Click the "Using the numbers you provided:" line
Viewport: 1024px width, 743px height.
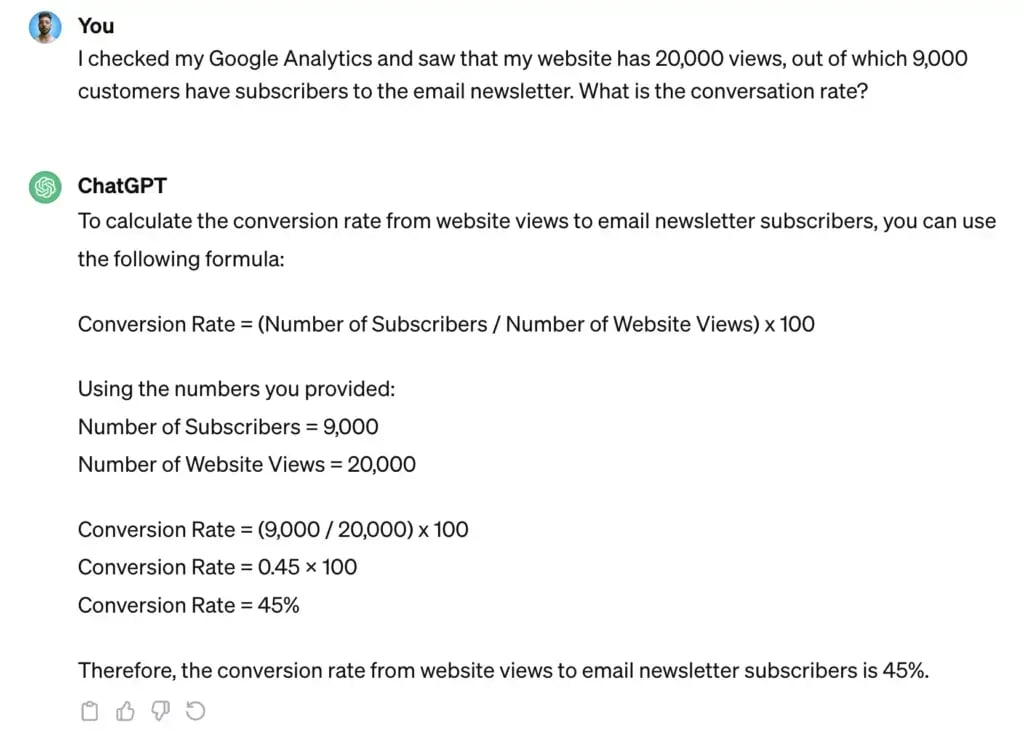(236, 388)
